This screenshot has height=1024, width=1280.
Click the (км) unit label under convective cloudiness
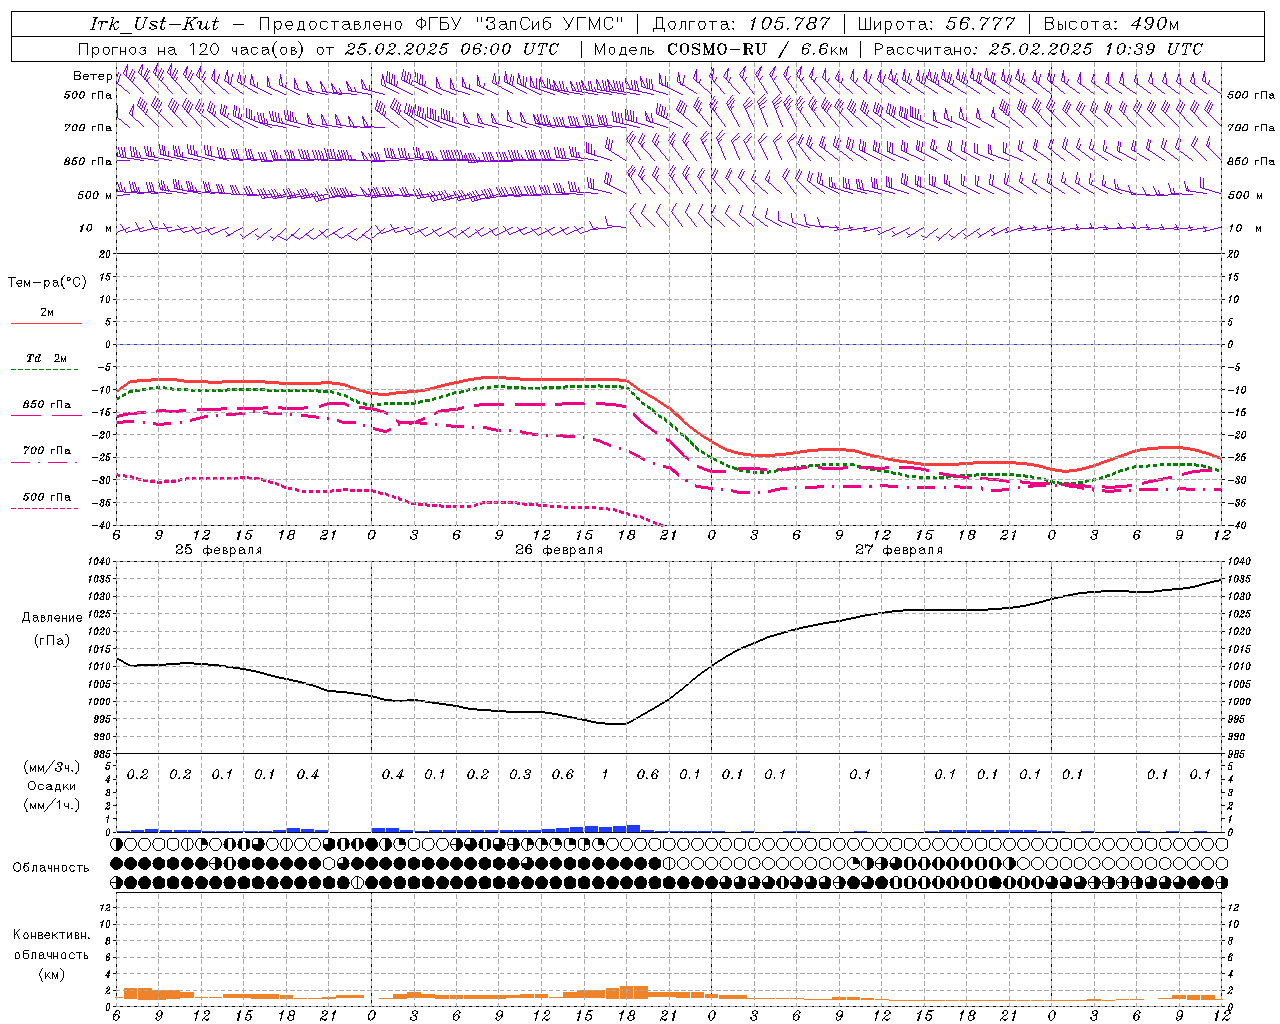pyautogui.click(x=52, y=974)
